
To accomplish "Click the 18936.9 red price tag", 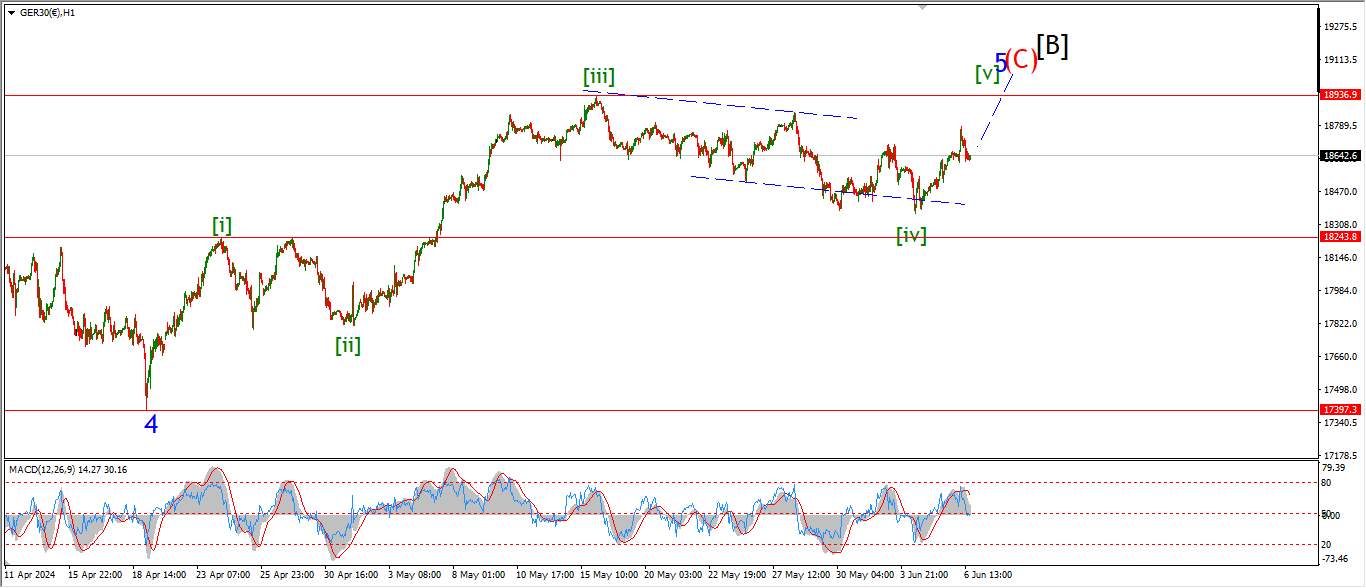I will (x=1339, y=95).
